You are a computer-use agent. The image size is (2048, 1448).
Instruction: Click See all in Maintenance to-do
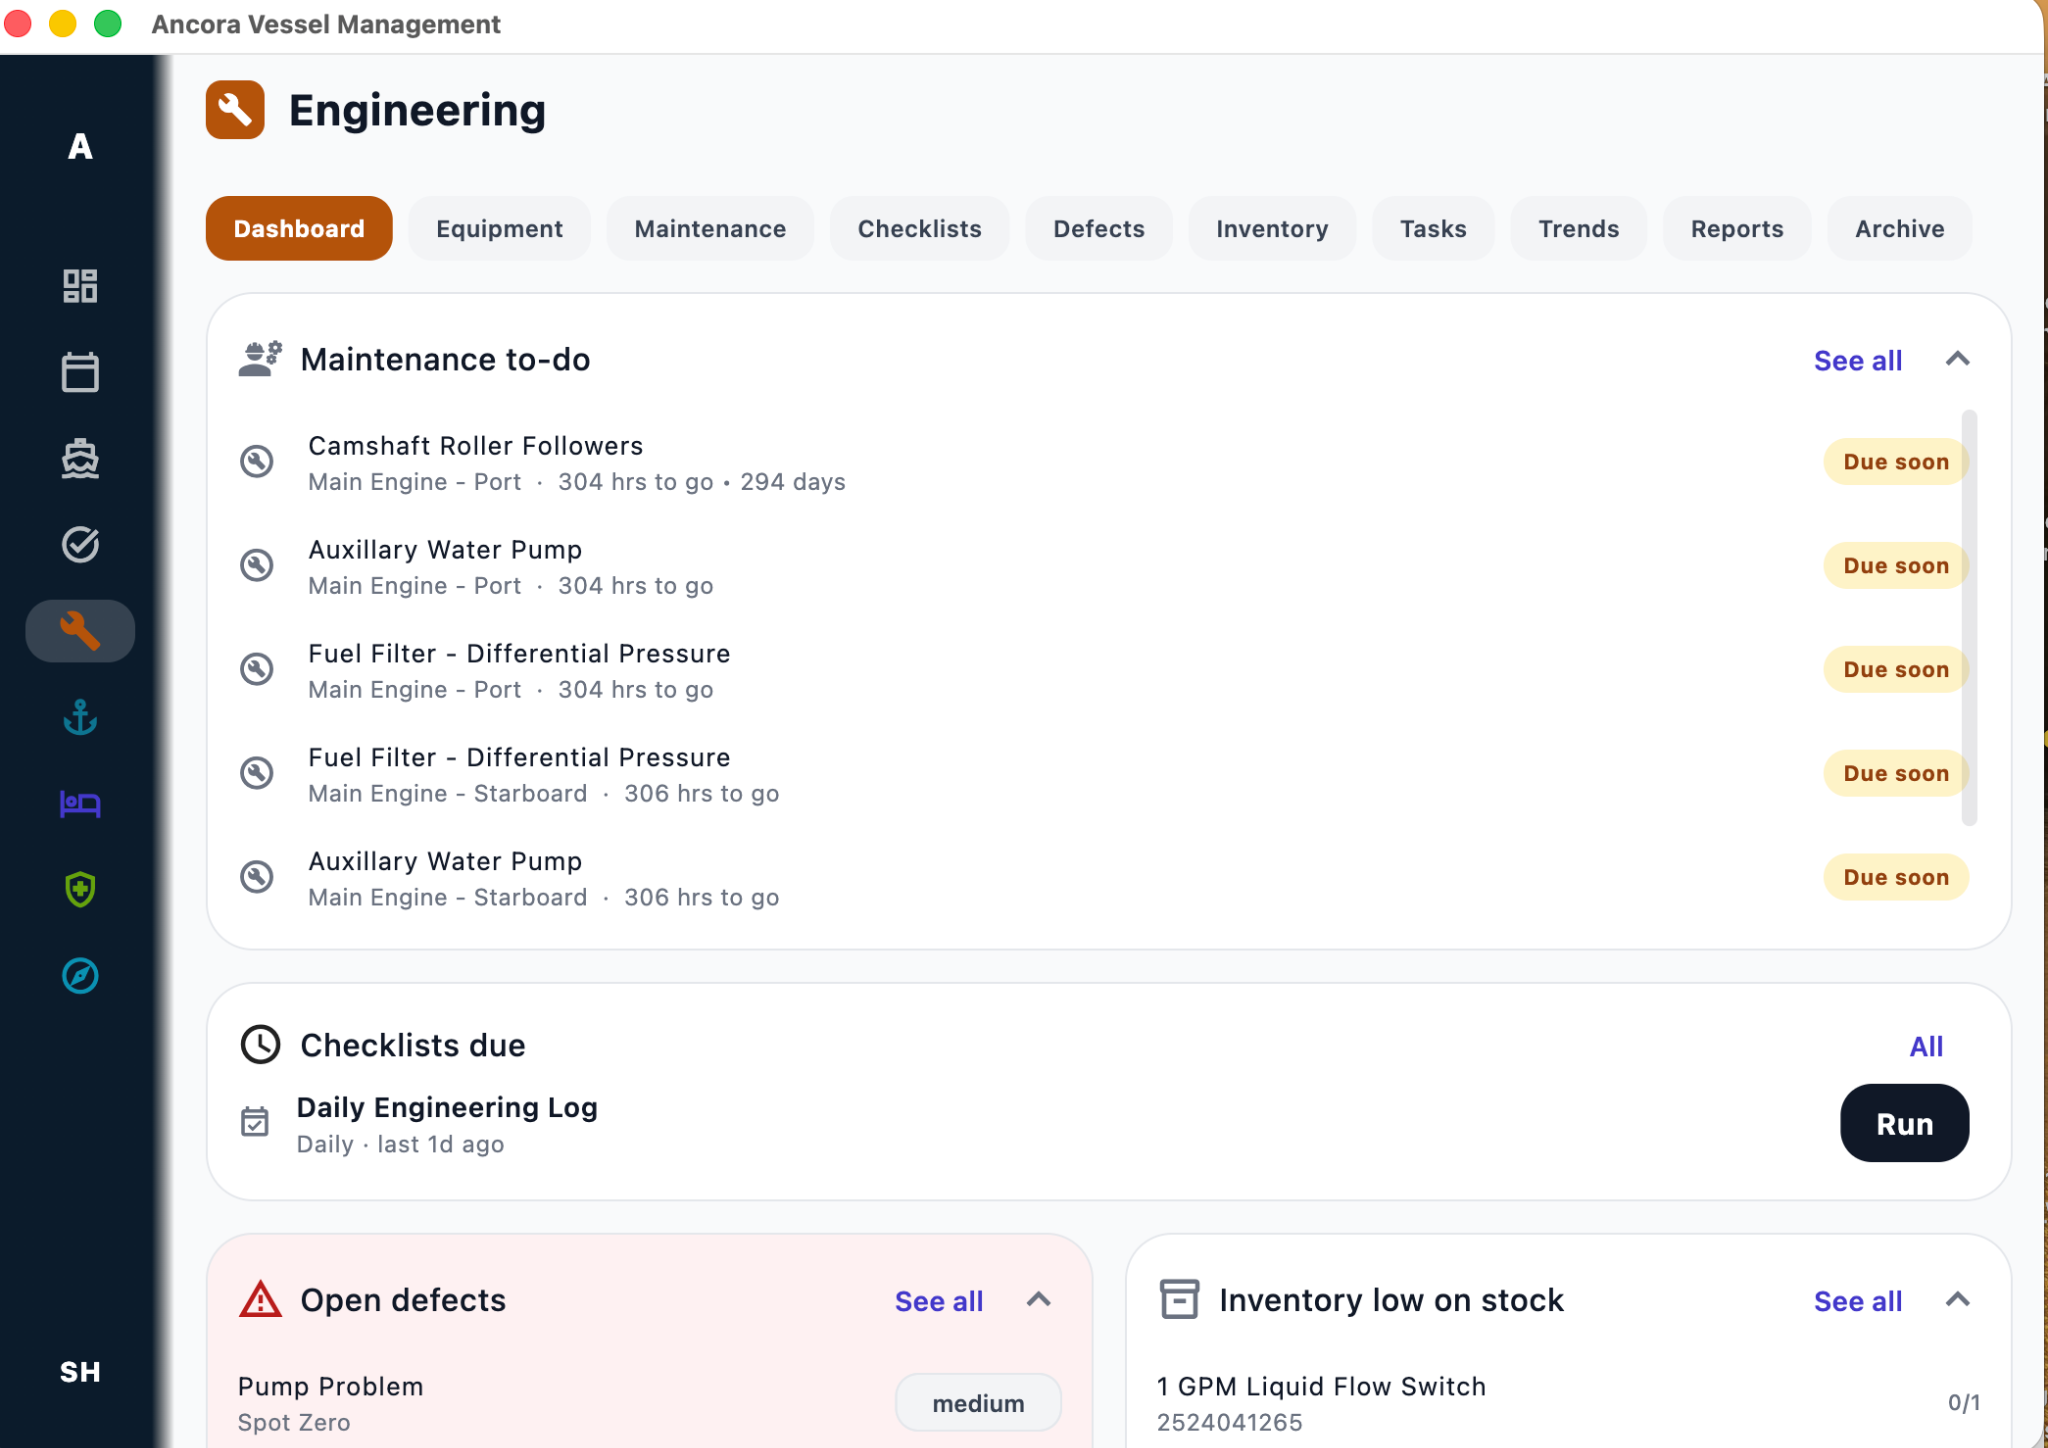[1858, 361]
